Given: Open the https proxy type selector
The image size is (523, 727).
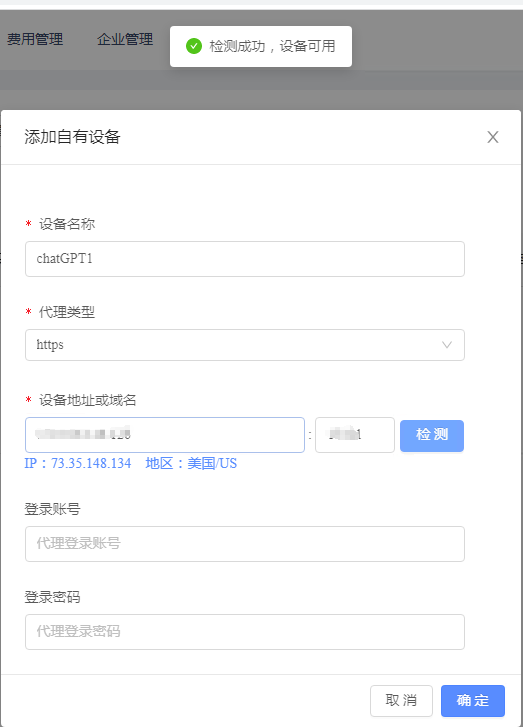Looking at the screenshot, I should click(245, 345).
